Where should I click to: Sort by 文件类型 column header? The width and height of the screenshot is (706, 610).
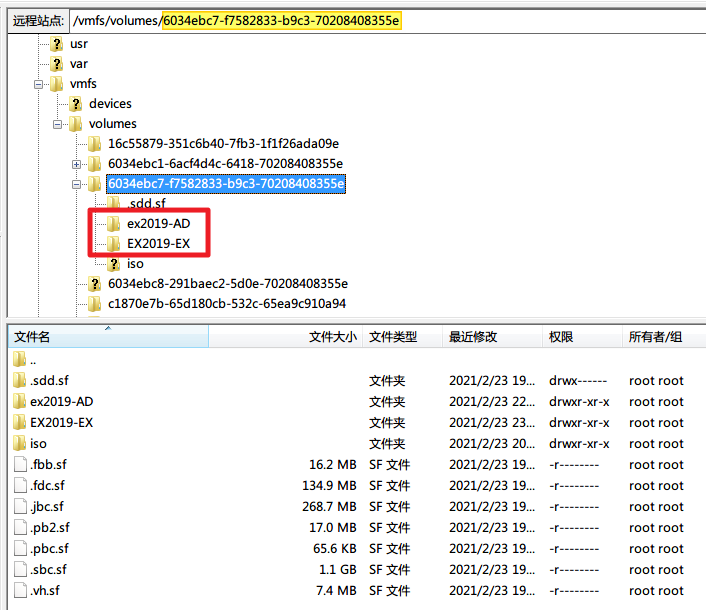click(402, 337)
